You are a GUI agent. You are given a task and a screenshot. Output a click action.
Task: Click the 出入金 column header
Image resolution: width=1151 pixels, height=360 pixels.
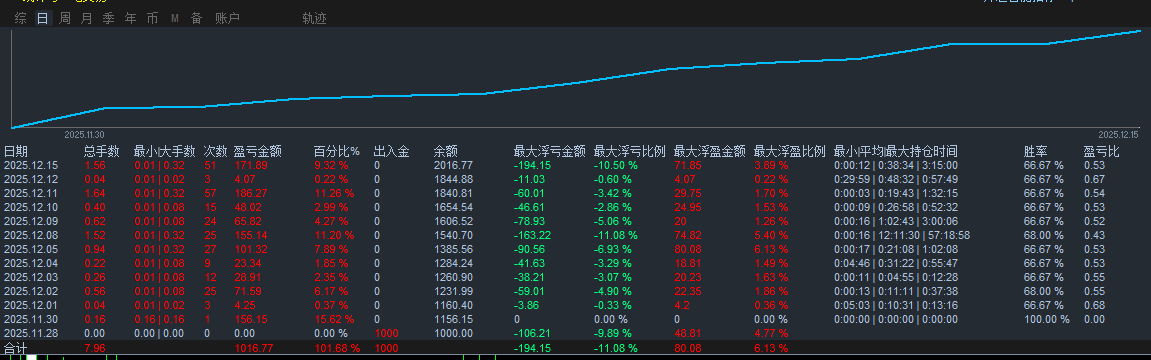[391, 151]
